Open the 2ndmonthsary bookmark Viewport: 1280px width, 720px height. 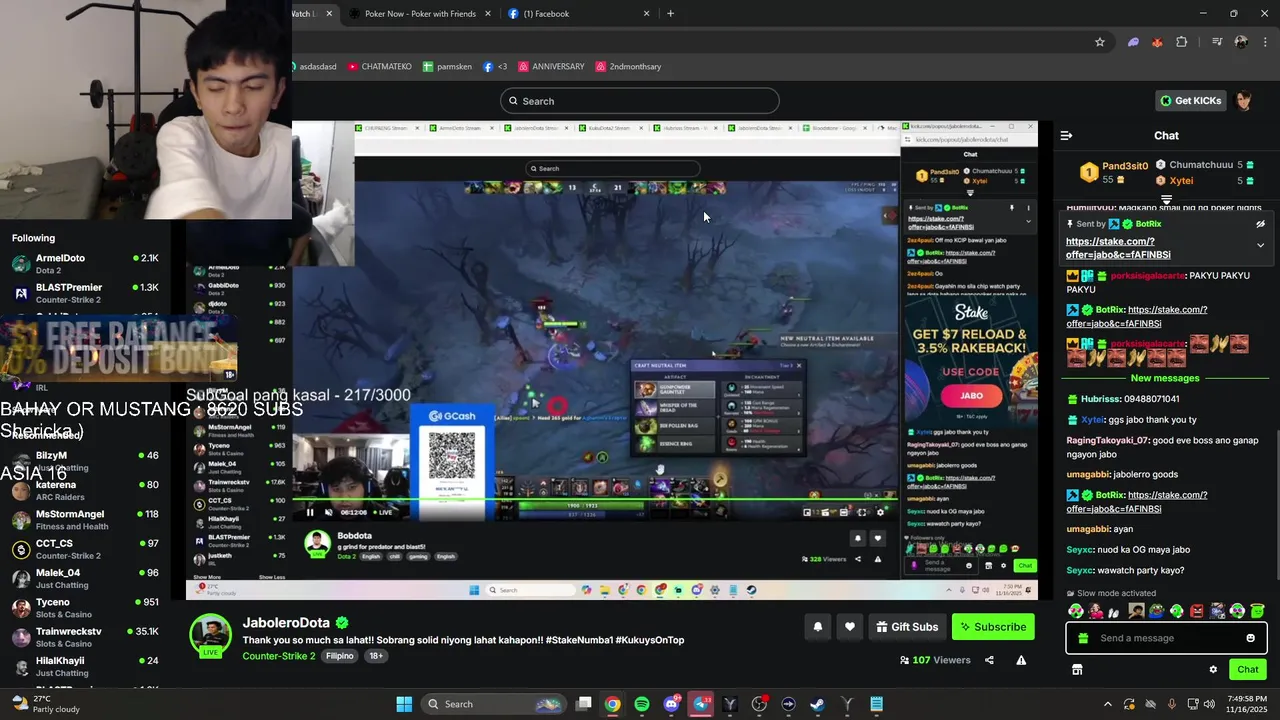click(x=628, y=67)
